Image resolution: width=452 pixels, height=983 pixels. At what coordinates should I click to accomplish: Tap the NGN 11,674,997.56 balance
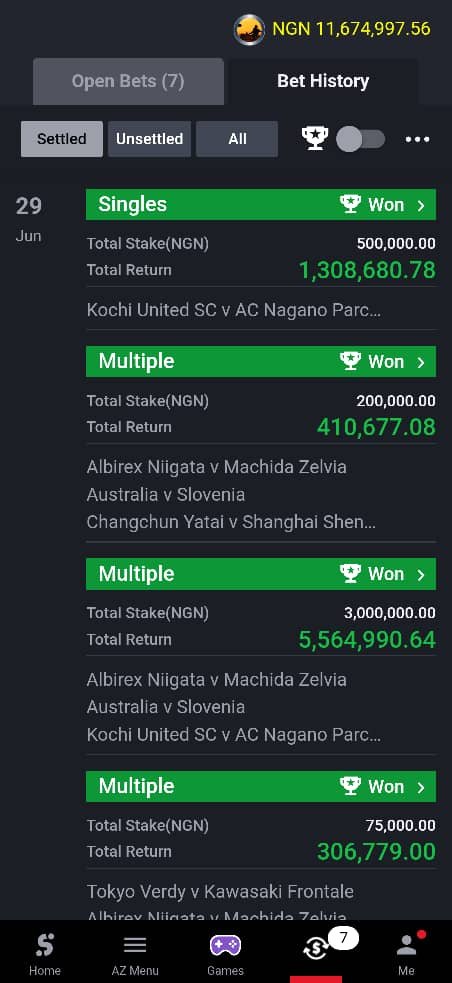(x=351, y=29)
